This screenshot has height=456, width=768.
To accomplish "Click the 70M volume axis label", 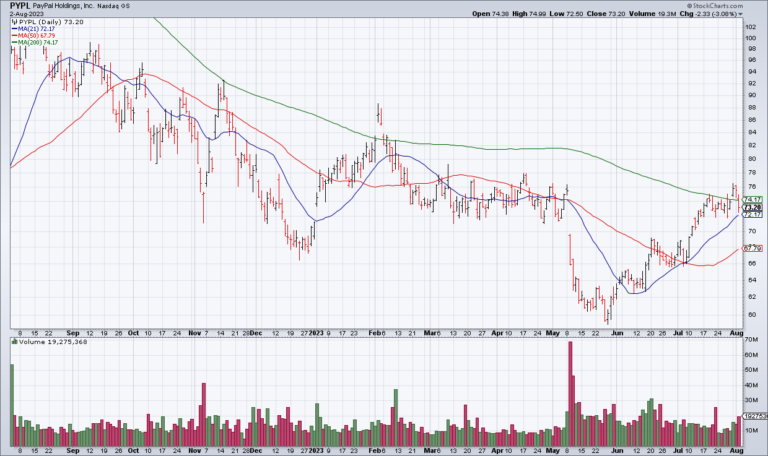I will (751, 339).
